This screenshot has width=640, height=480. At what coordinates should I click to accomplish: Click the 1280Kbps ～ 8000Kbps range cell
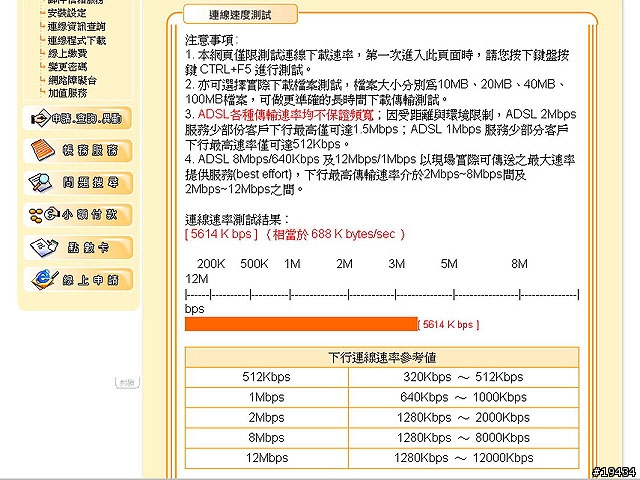pyautogui.click(x=464, y=438)
